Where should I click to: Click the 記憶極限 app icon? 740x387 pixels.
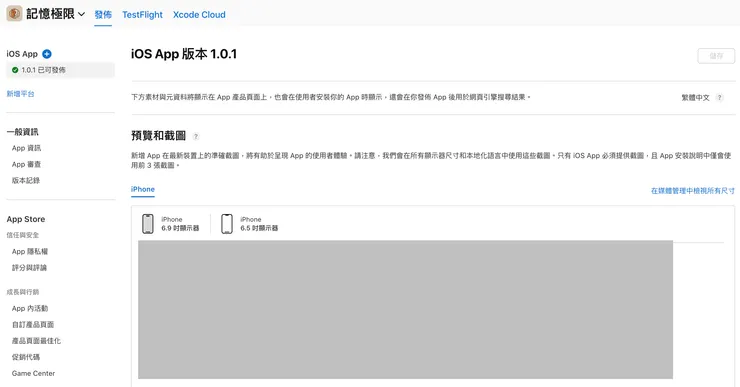point(14,14)
